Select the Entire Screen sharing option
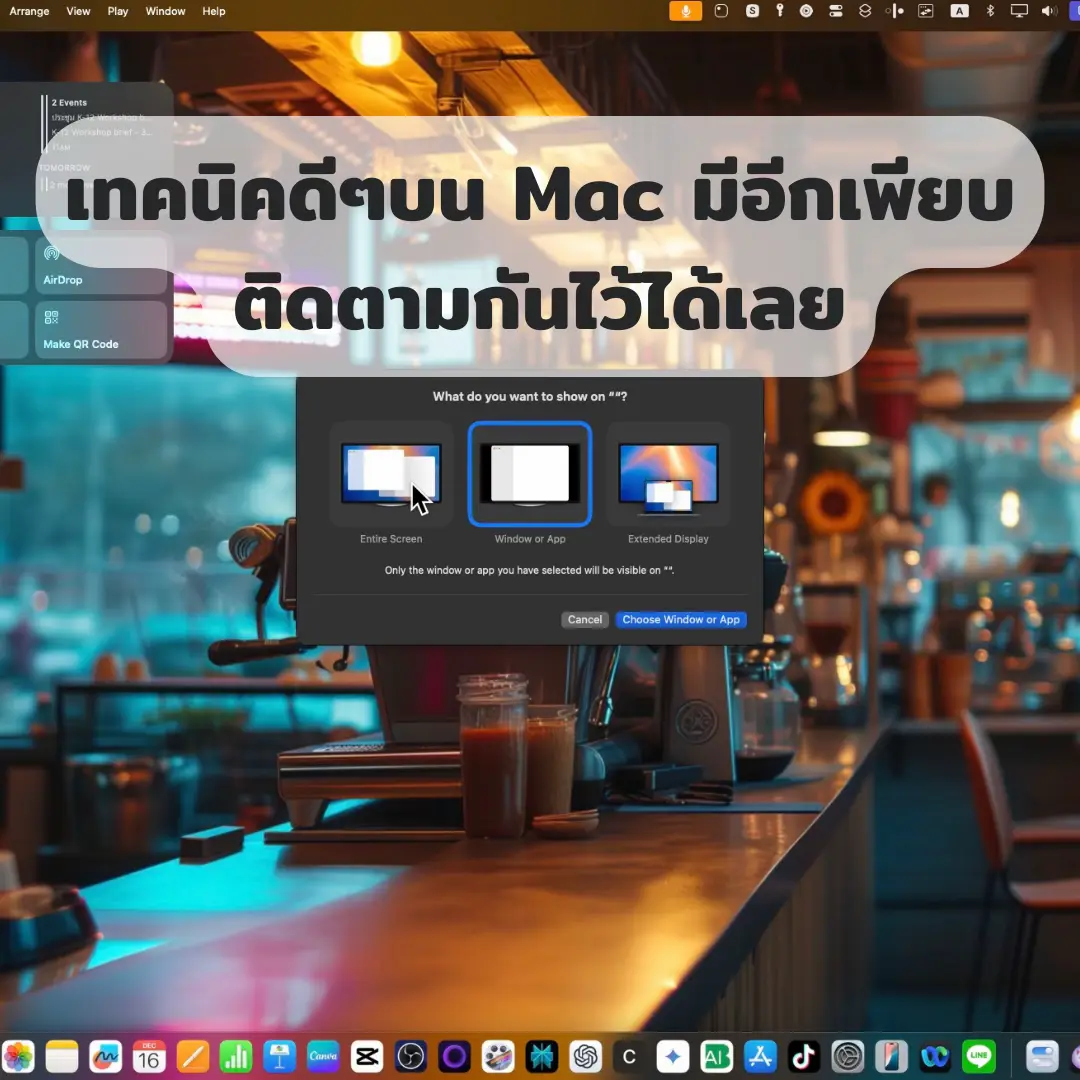Viewport: 1080px width, 1080px height. pyautogui.click(x=391, y=475)
